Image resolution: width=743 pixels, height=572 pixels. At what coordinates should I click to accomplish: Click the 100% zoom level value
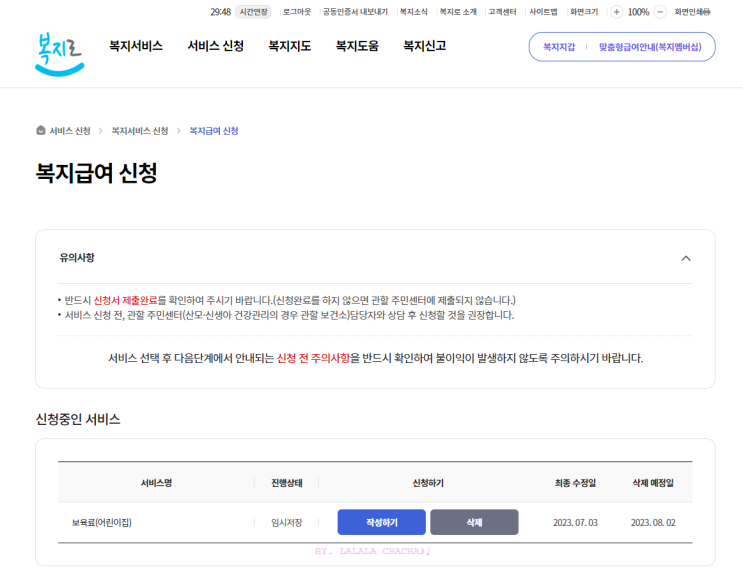pyautogui.click(x=638, y=12)
